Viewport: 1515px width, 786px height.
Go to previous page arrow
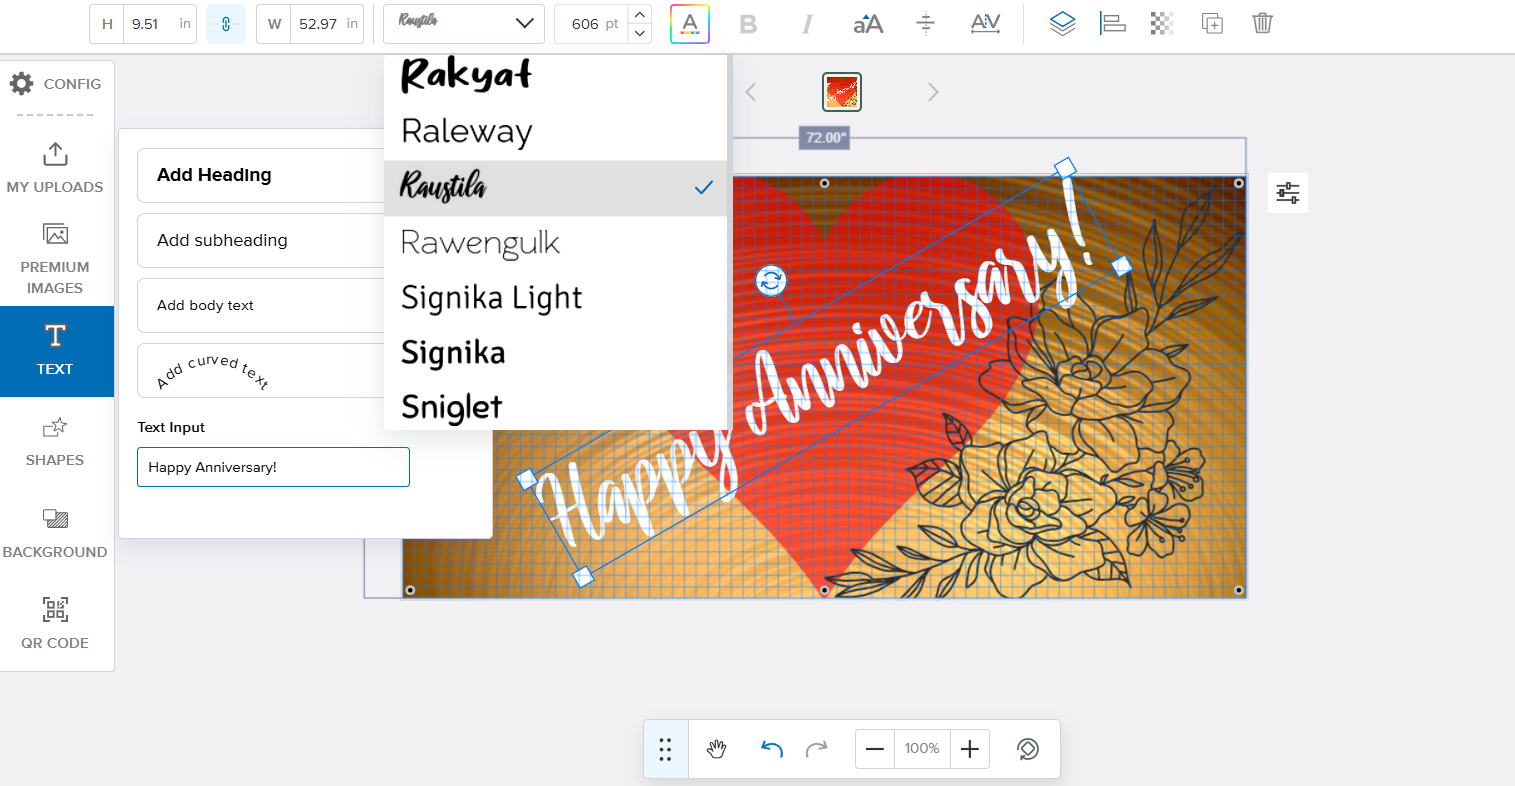pyautogui.click(x=751, y=92)
